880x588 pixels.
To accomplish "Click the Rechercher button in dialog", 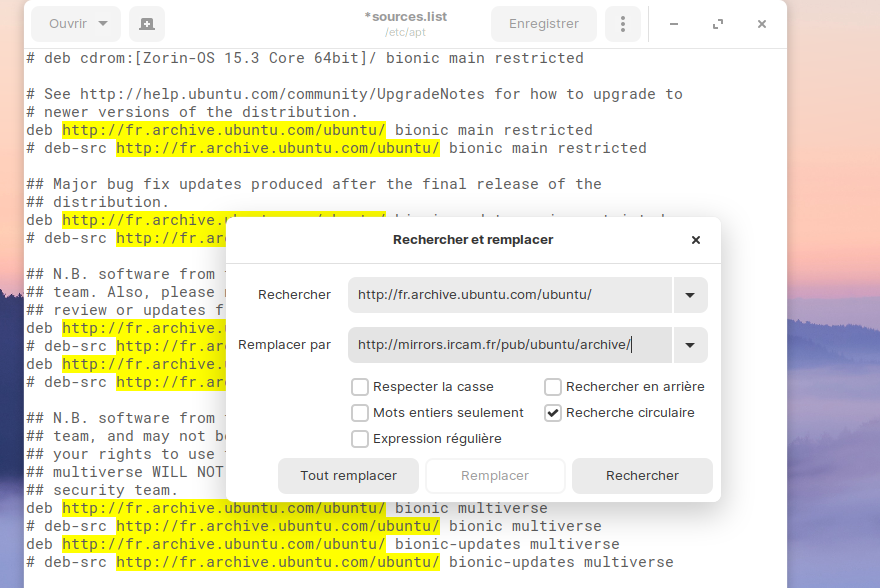I will (642, 476).
